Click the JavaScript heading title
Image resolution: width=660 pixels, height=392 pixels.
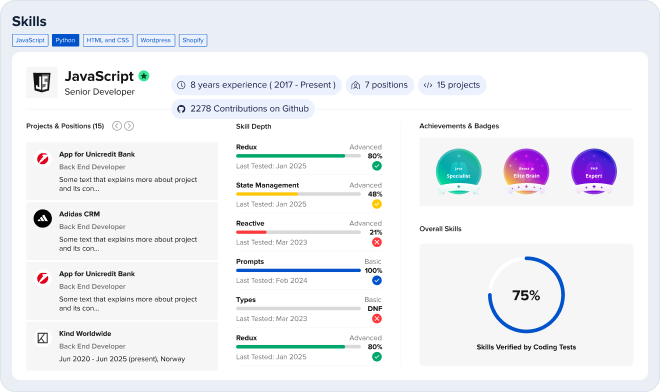[99, 76]
